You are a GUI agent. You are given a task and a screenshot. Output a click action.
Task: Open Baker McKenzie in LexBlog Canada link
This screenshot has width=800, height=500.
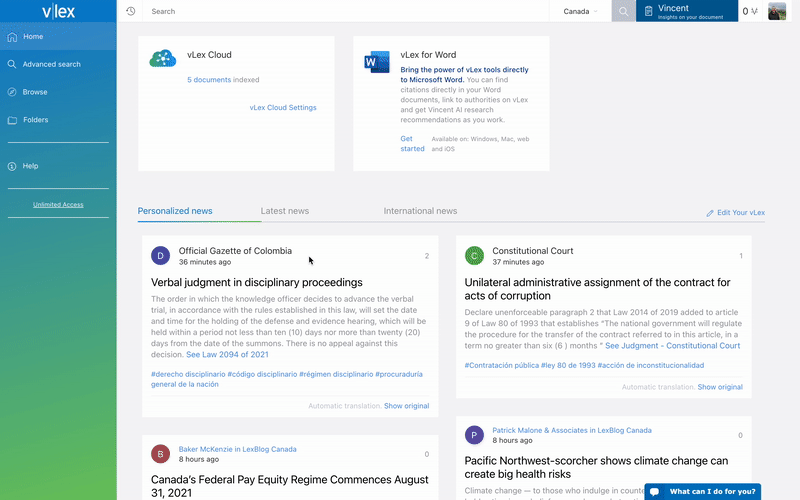[x=237, y=449]
